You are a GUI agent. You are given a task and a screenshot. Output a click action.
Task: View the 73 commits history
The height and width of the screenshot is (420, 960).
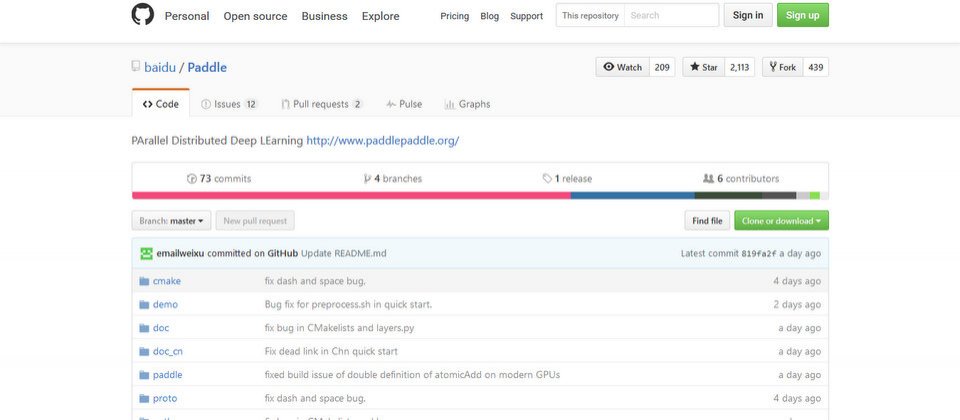219,179
